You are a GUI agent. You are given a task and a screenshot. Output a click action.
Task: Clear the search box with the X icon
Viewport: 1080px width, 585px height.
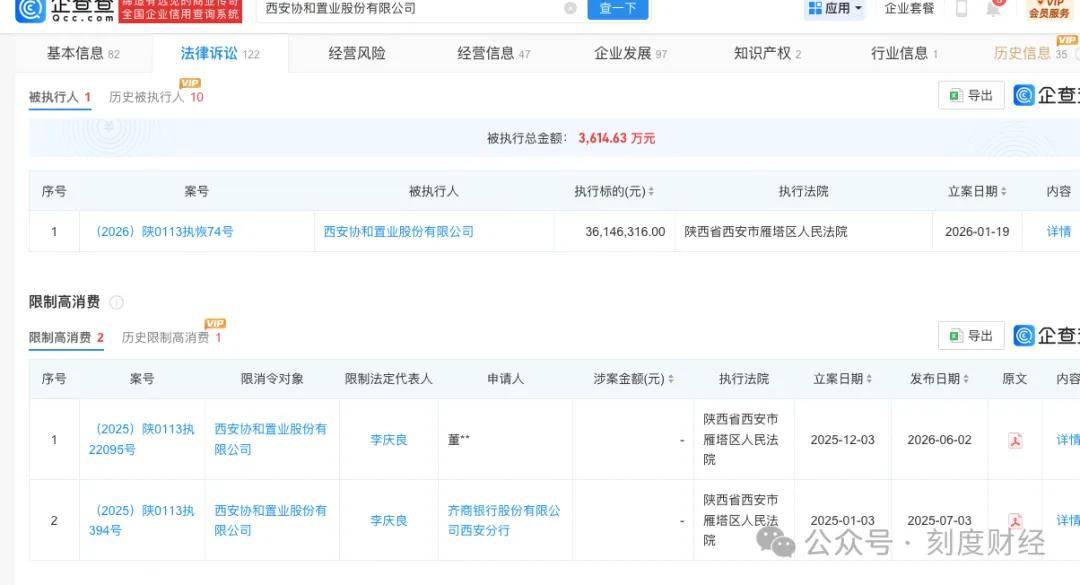coord(570,8)
